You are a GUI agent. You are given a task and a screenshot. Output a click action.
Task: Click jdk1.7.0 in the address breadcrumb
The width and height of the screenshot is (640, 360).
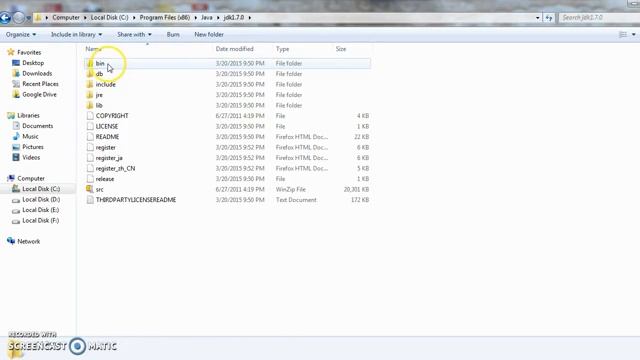(x=233, y=18)
